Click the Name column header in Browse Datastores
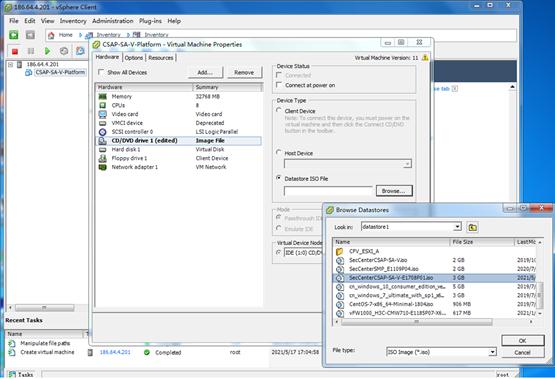 (x=391, y=242)
